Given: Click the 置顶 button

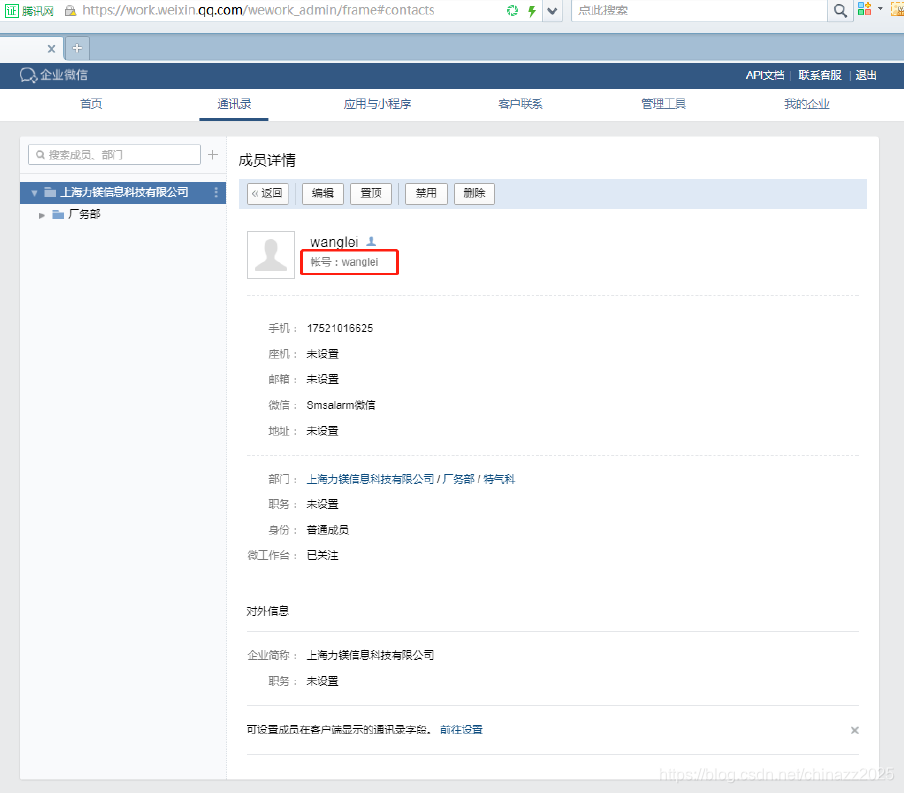Looking at the screenshot, I should [371, 193].
